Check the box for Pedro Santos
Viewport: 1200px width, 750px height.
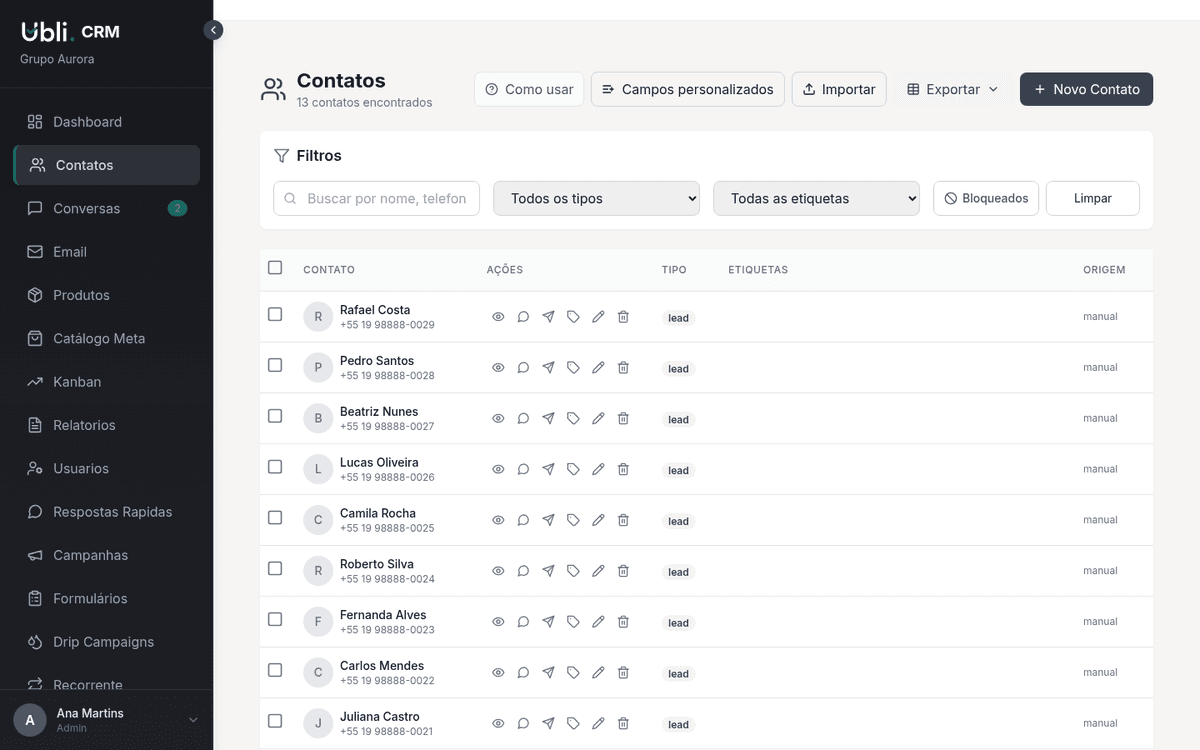tap(275, 365)
